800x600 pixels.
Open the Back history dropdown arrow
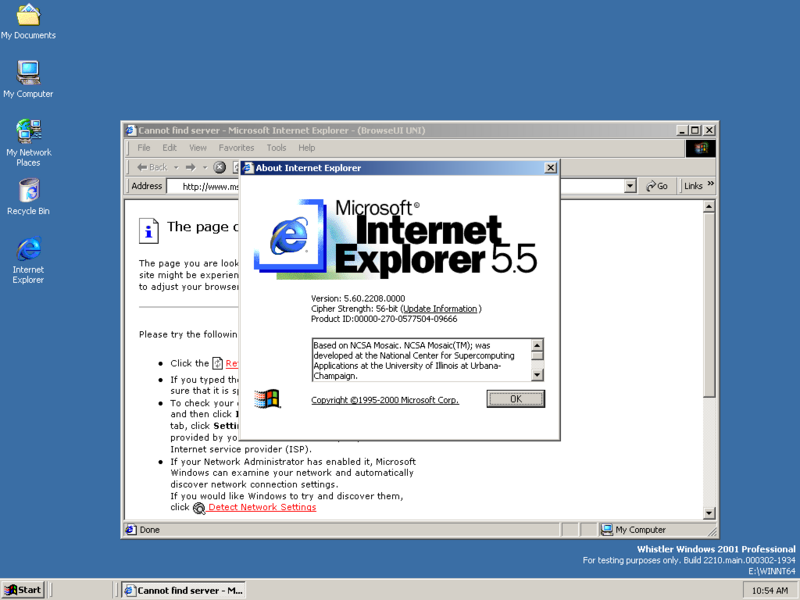[176, 167]
